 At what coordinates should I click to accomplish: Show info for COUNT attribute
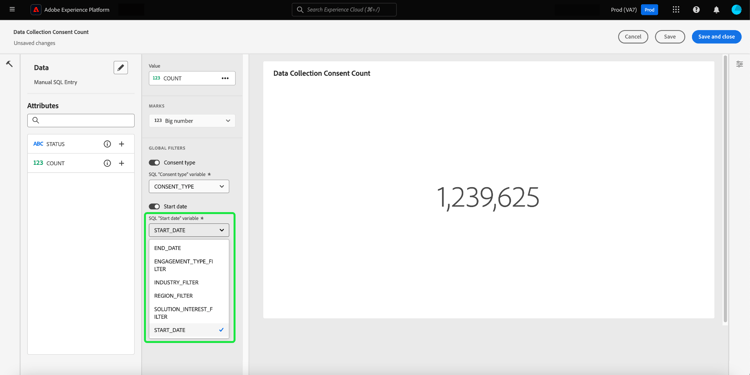tap(107, 163)
